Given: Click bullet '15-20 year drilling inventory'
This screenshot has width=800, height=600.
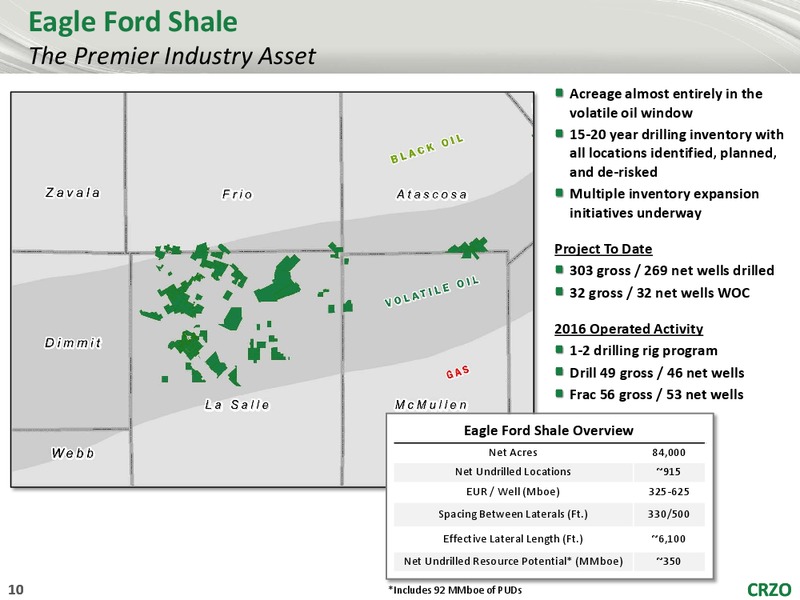Looking at the screenshot, I should tap(676, 153).
